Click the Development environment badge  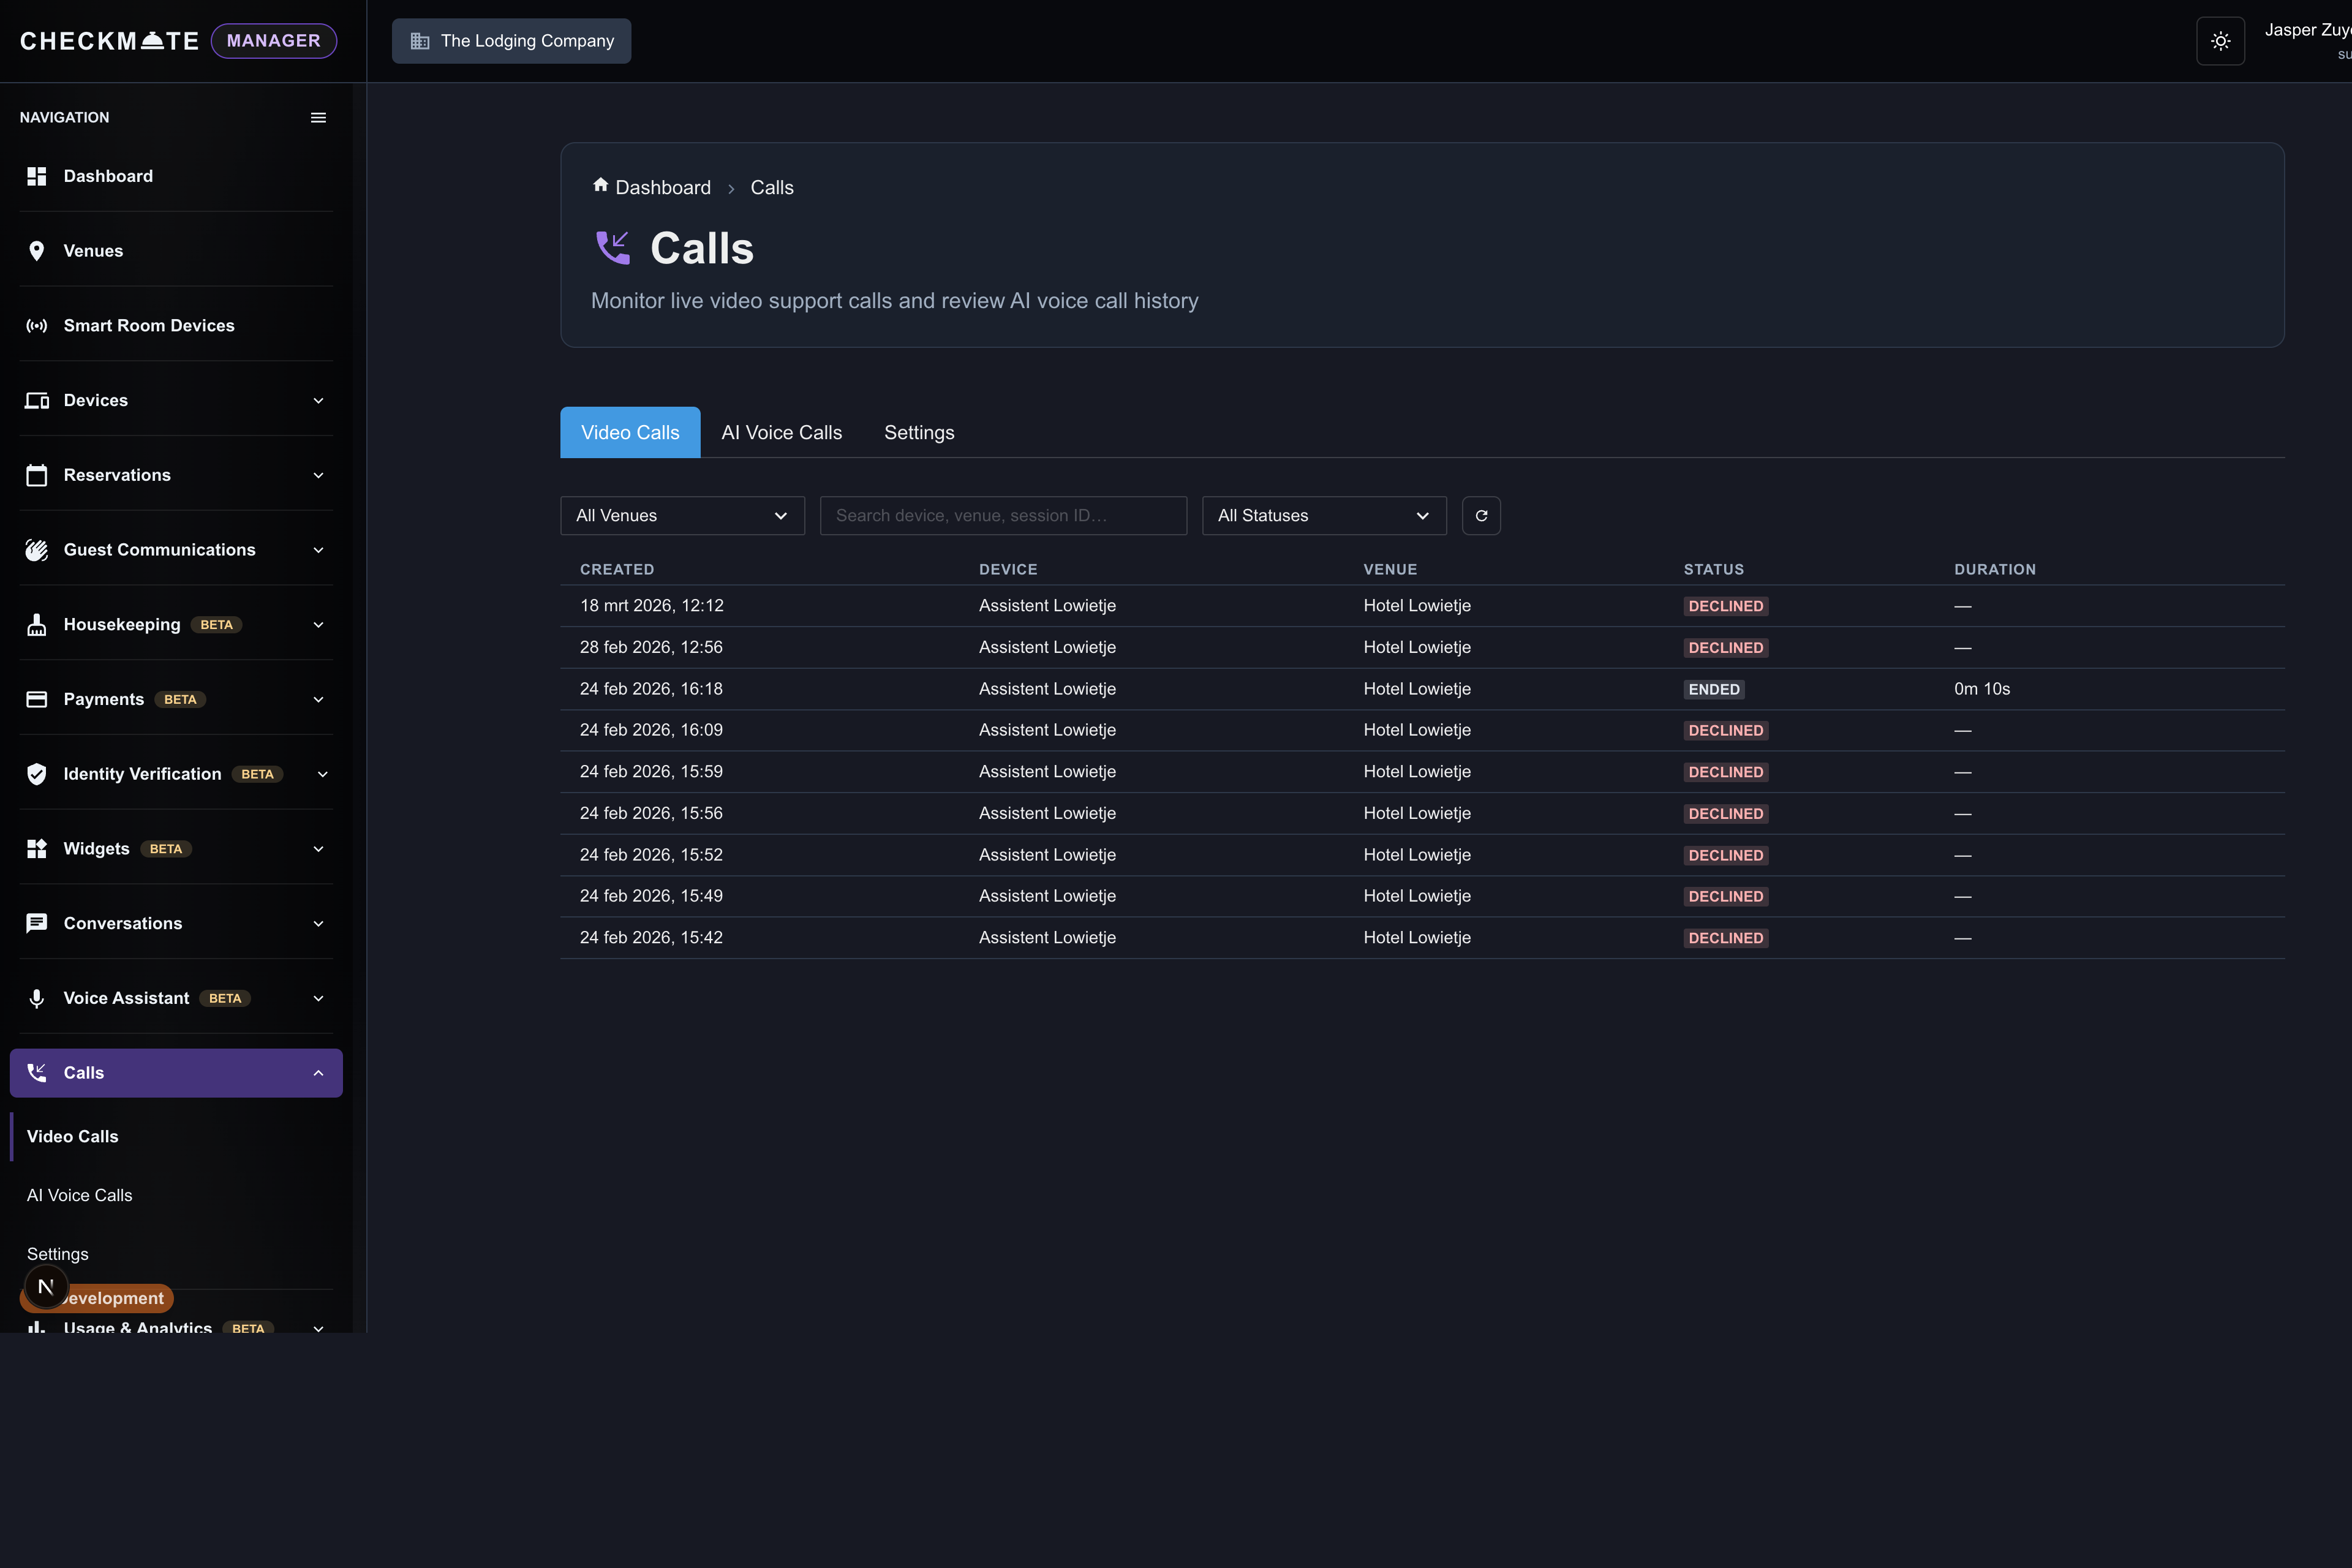(115, 1298)
